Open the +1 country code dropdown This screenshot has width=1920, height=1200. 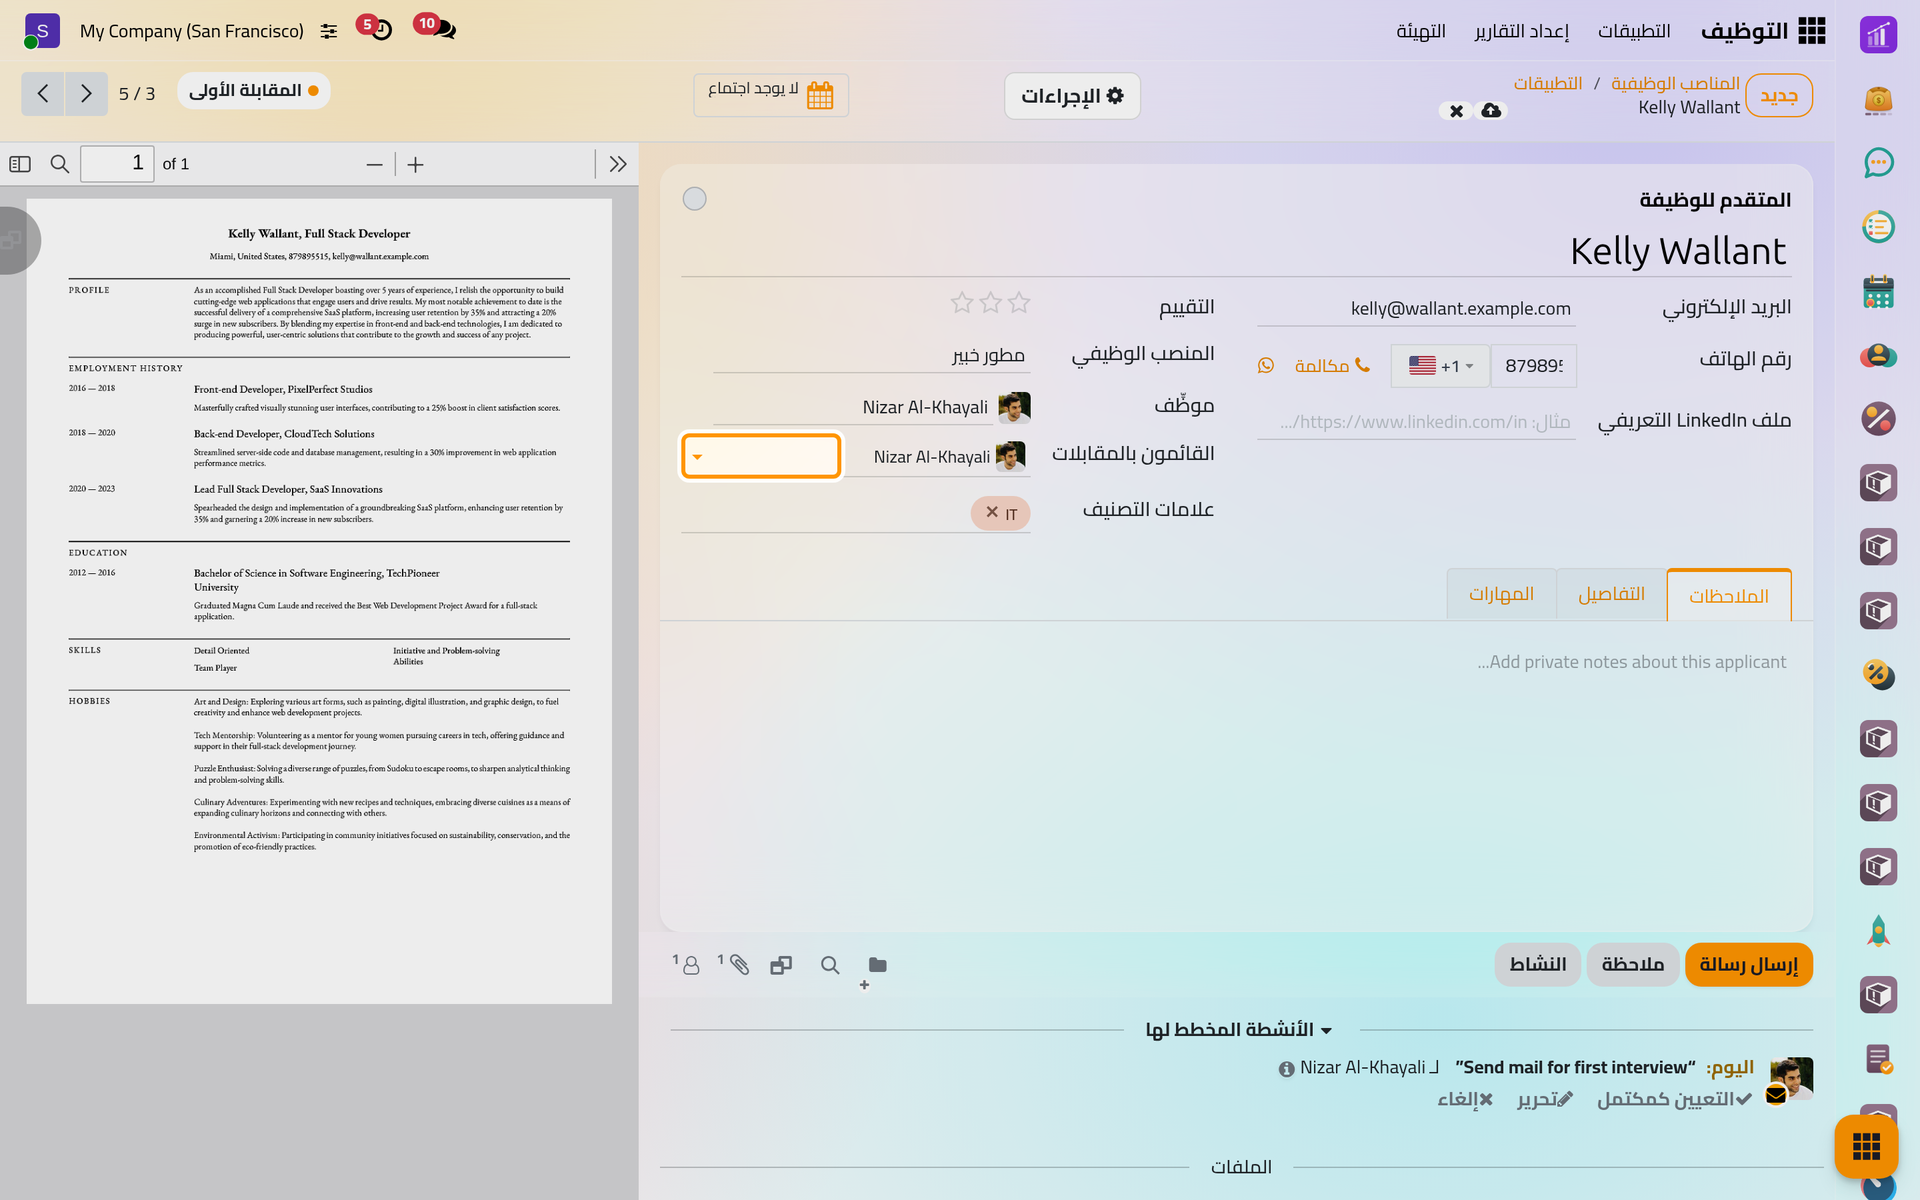click(1440, 366)
